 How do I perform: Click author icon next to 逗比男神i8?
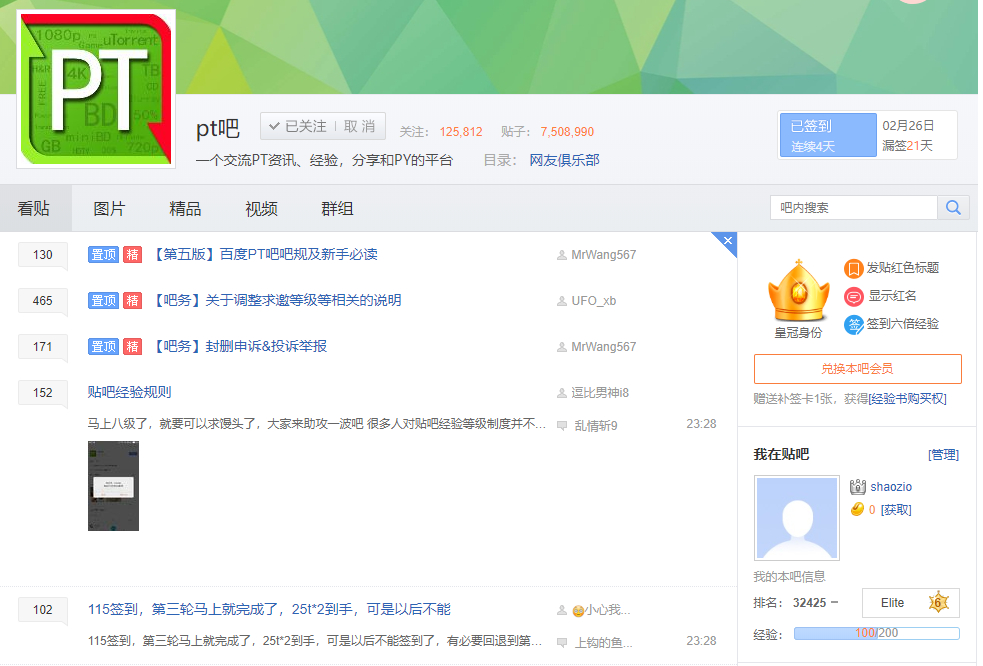pyautogui.click(x=562, y=393)
